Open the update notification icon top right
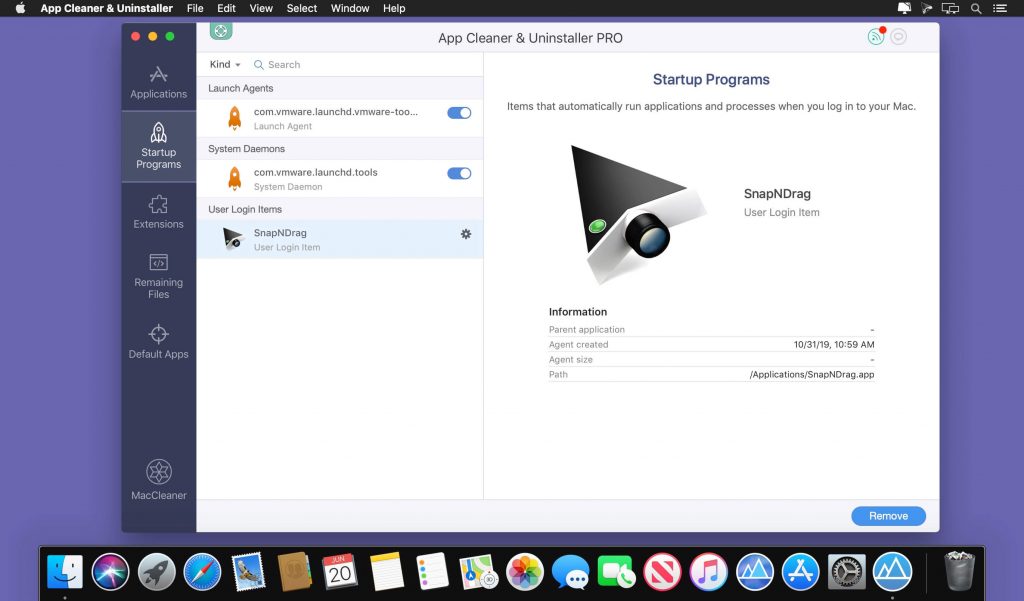The width and height of the screenshot is (1024, 601). (877, 36)
